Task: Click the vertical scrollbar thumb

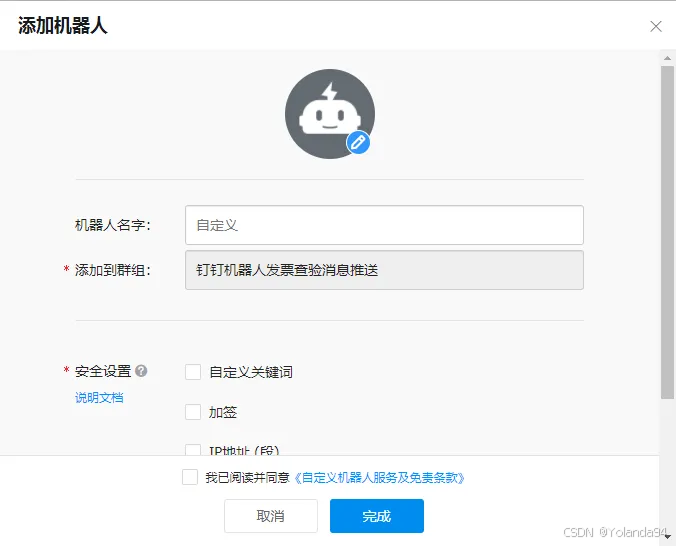Action: click(667, 233)
